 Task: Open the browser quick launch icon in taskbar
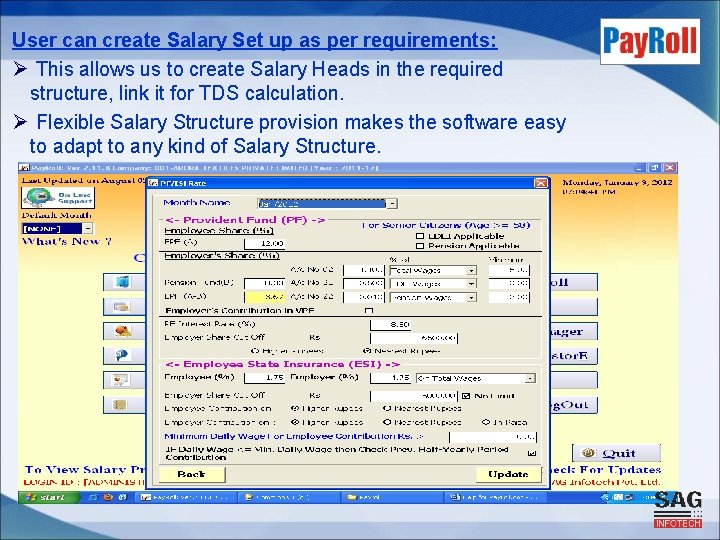[108, 497]
